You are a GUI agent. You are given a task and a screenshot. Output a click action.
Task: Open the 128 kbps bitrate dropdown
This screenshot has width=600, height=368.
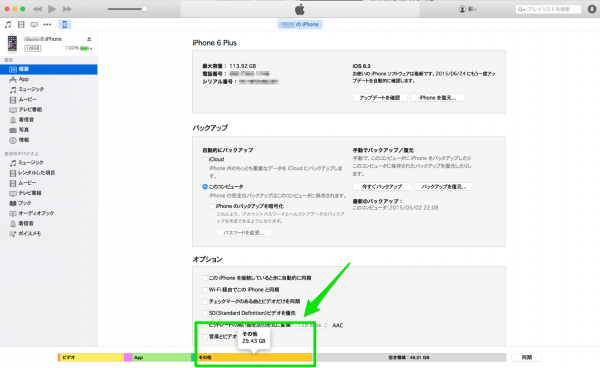pos(313,325)
